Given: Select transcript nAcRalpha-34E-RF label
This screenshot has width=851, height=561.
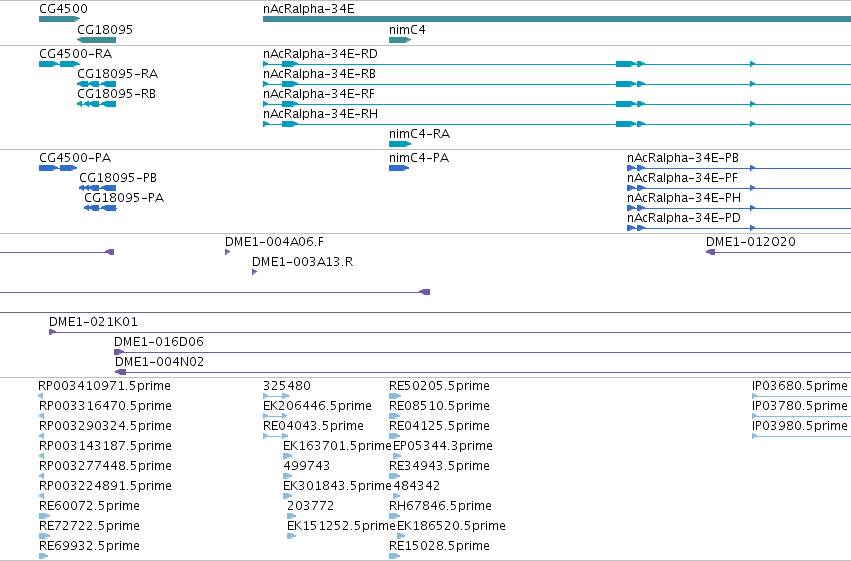Looking at the screenshot, I should click(319, 94).
